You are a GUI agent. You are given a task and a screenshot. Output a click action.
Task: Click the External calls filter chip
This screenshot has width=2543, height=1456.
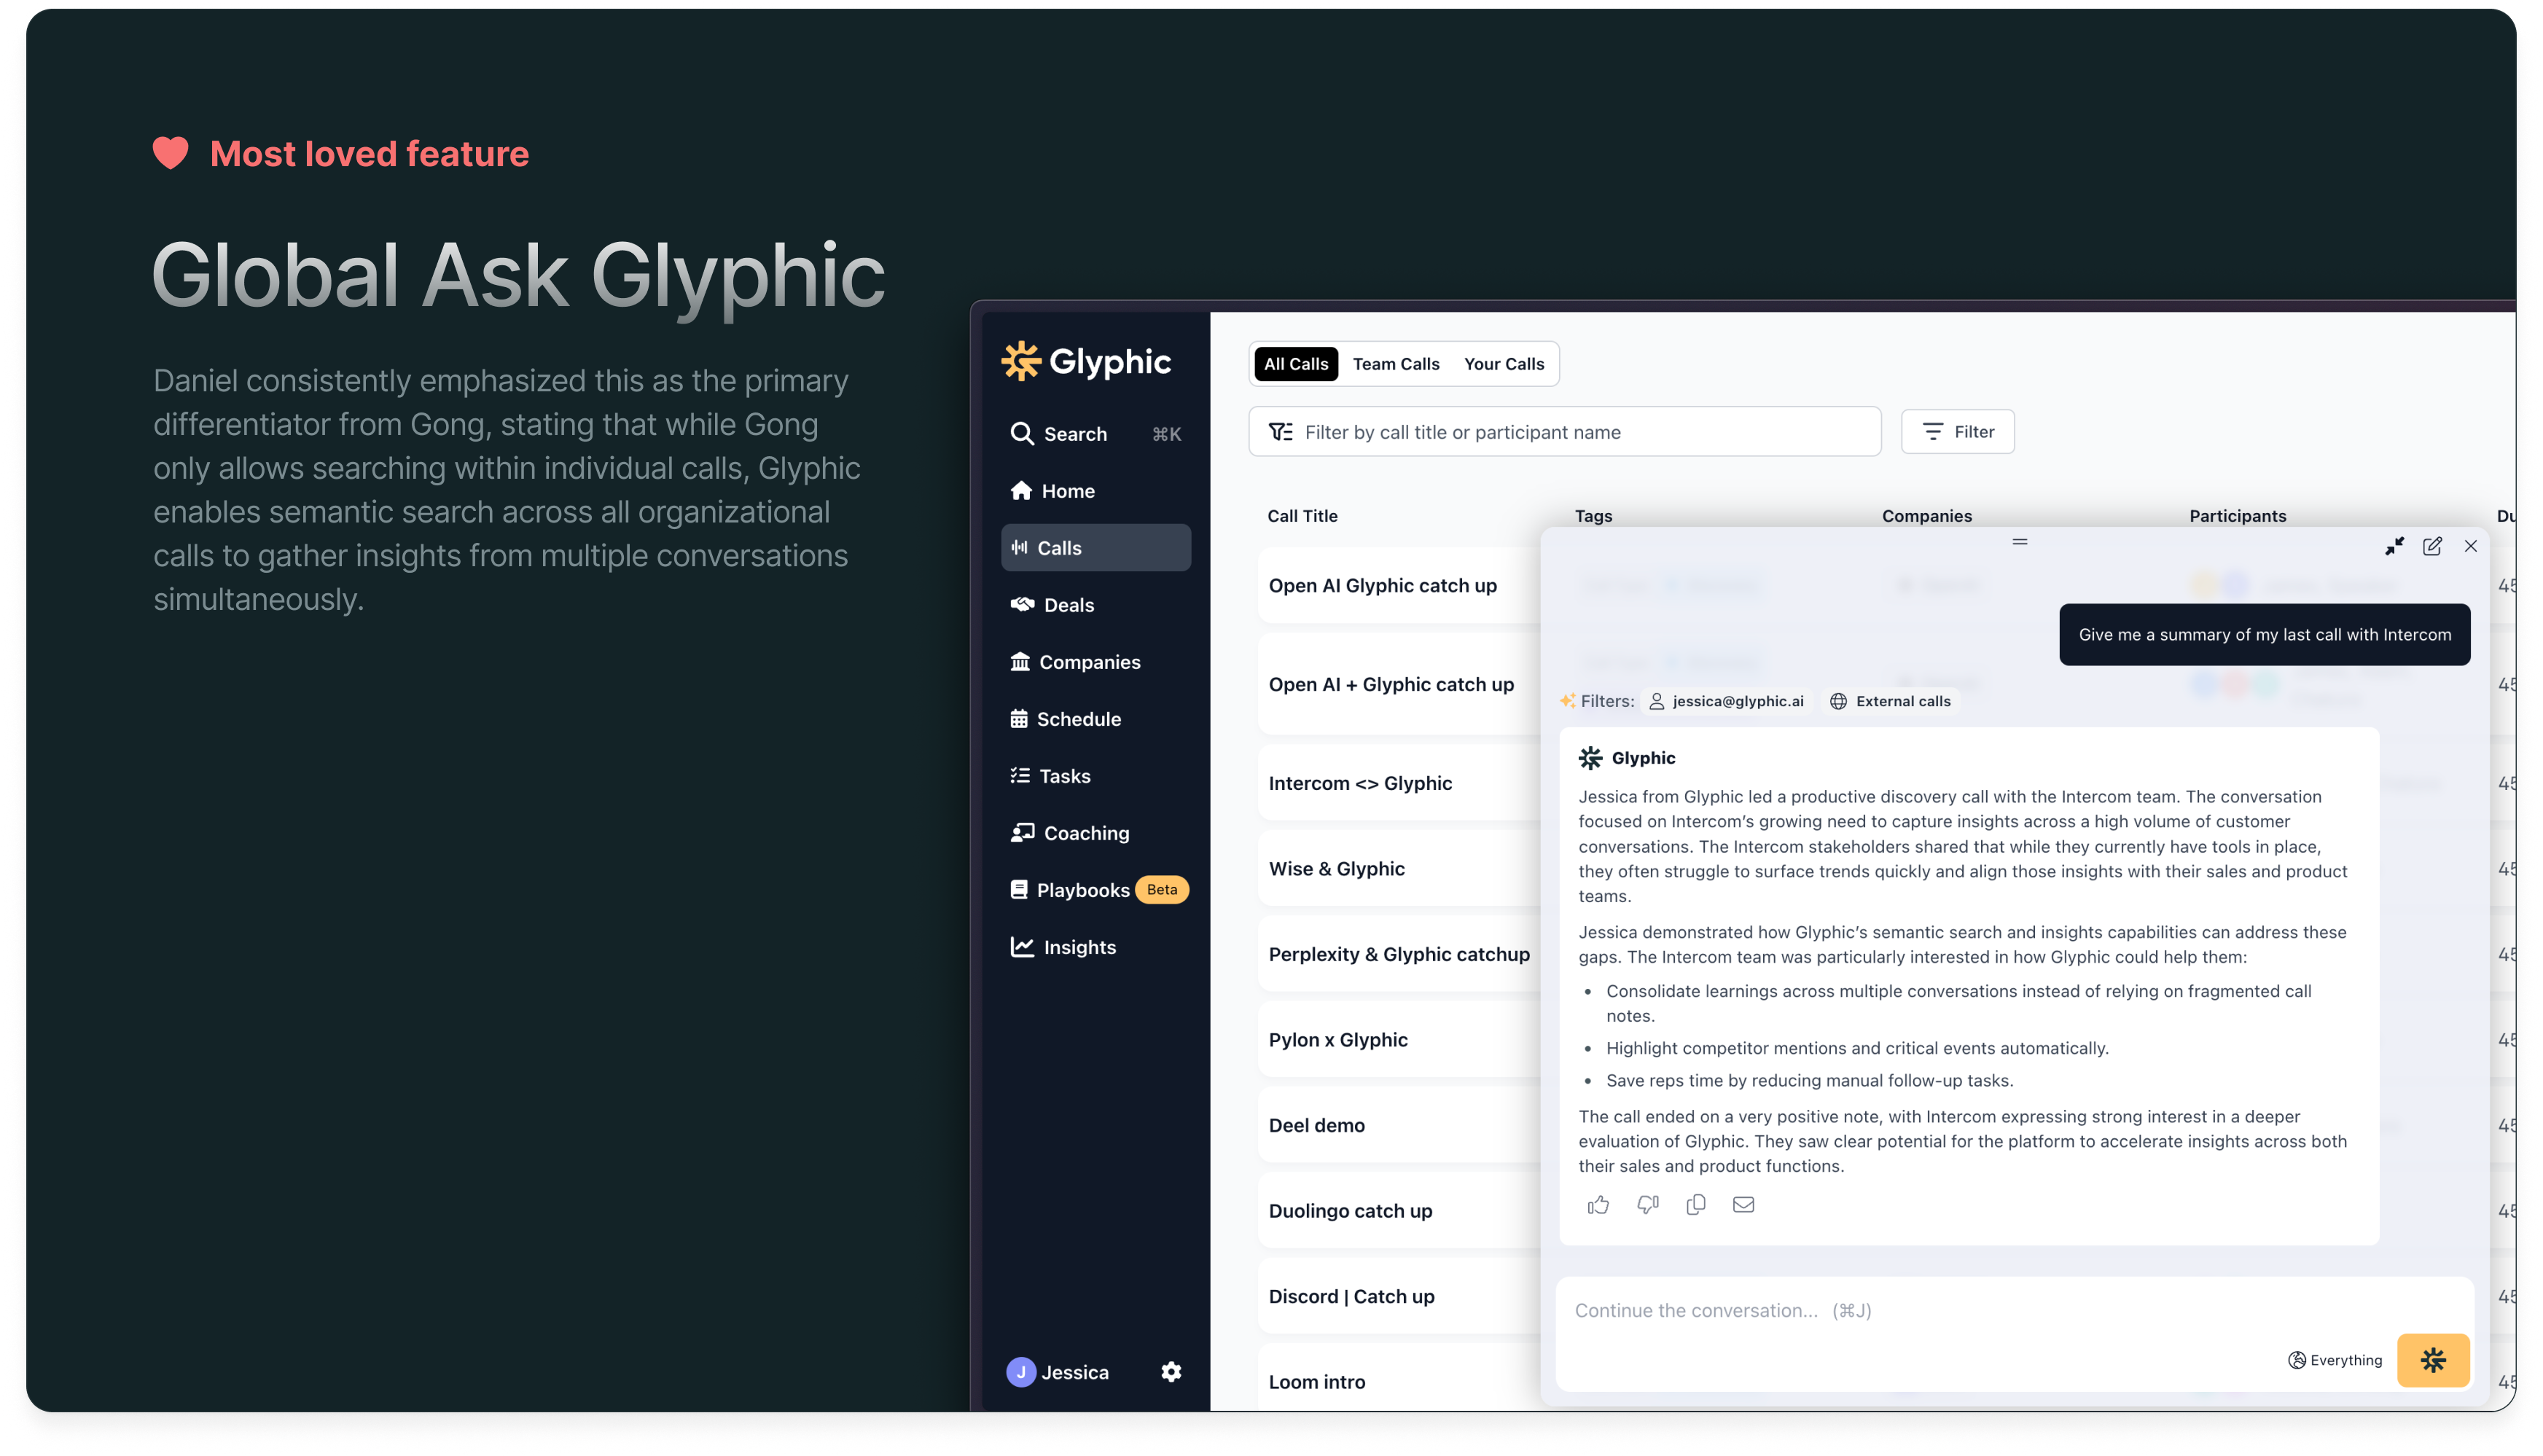pos(1890,701)
